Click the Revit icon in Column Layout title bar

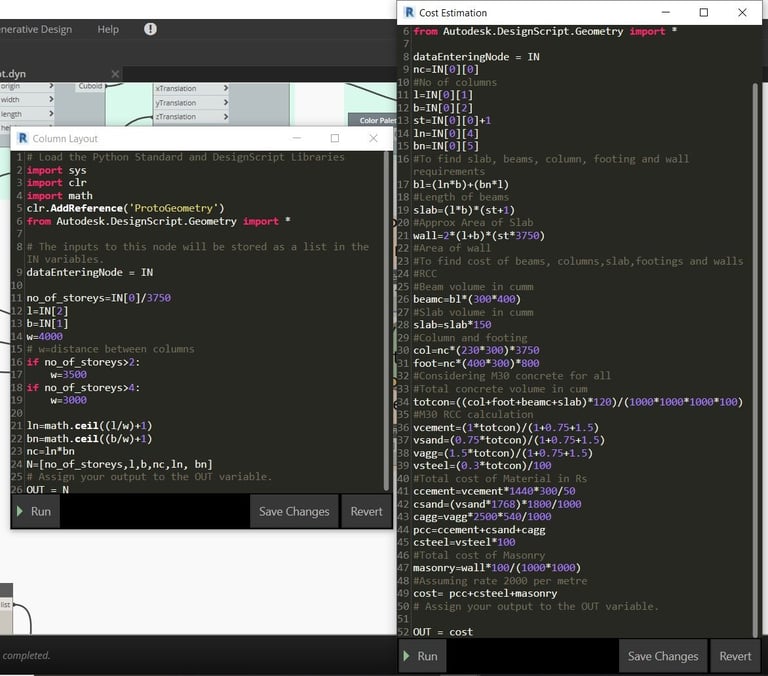tap(23, 138)
